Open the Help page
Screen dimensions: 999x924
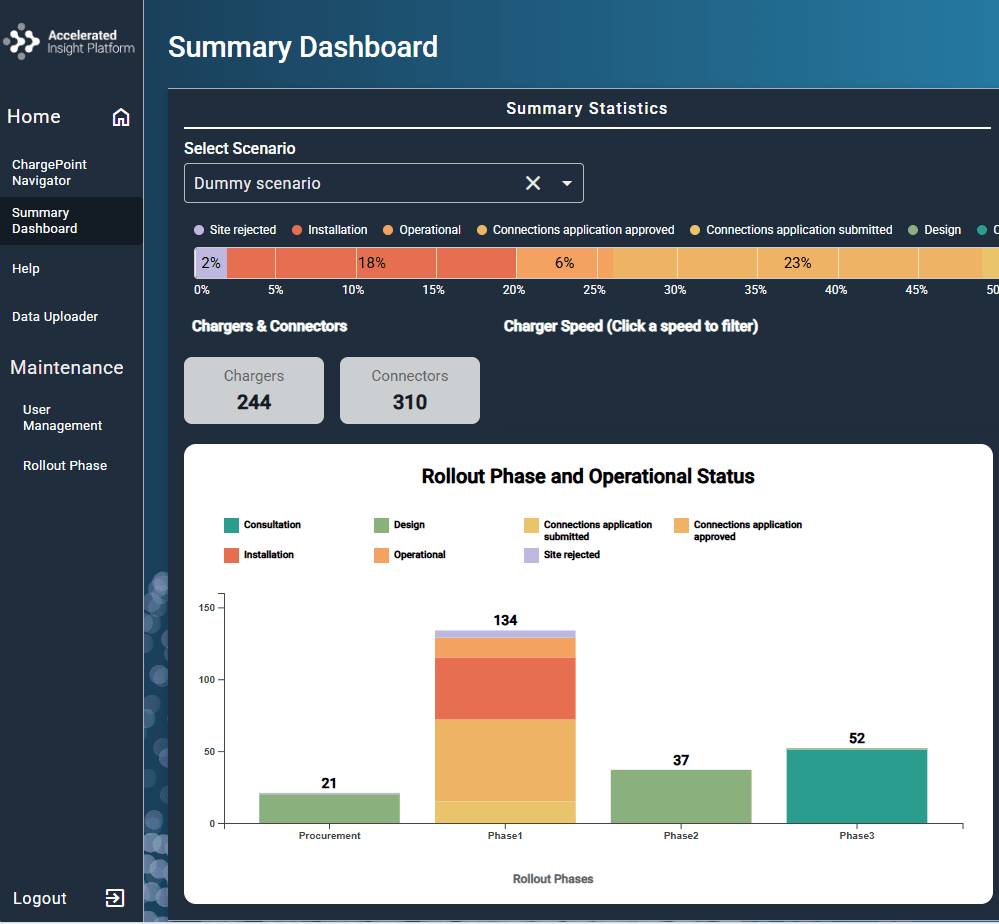(x=26, y=269)
